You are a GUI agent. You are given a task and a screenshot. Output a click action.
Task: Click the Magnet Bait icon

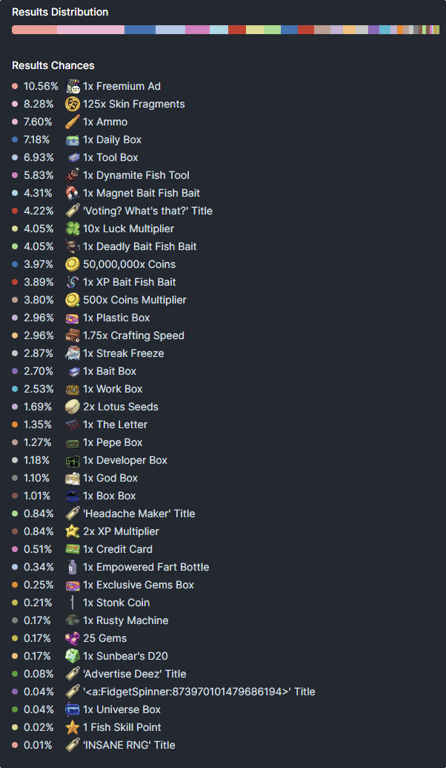(72, 193)
